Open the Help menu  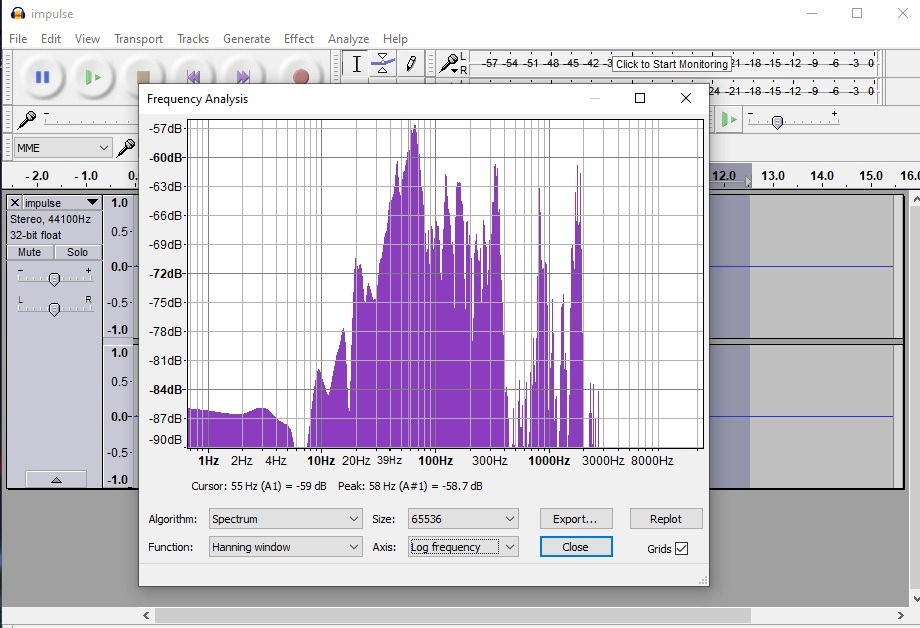(395, 39)
